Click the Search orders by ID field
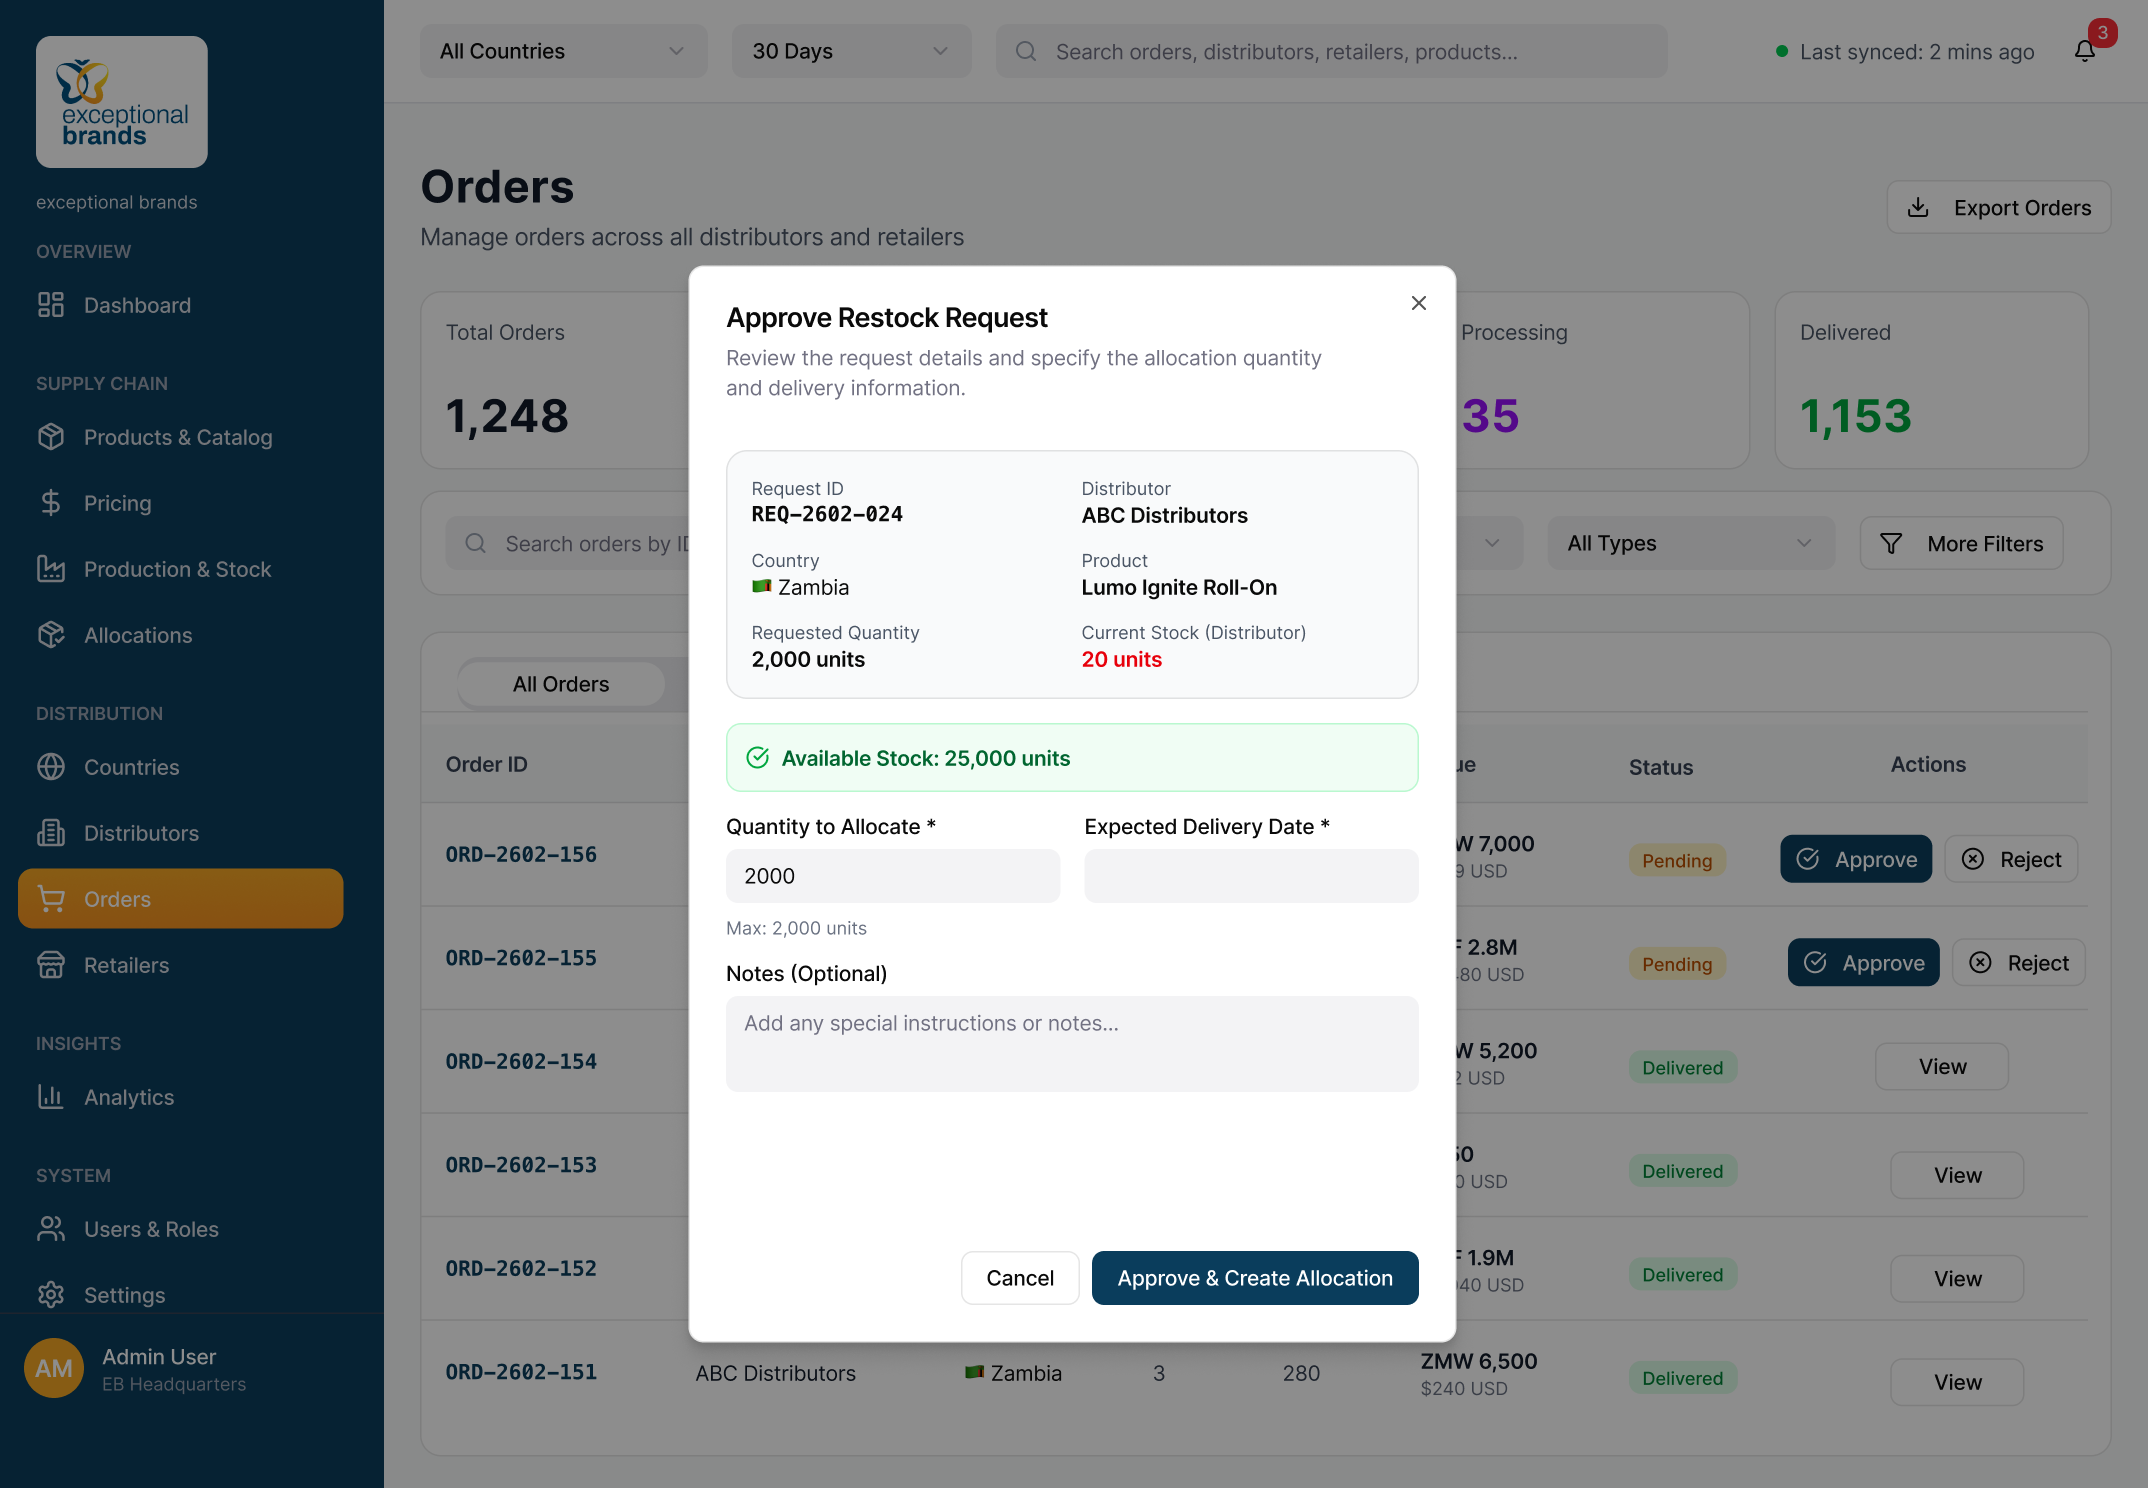 click(x=567, y=543)
